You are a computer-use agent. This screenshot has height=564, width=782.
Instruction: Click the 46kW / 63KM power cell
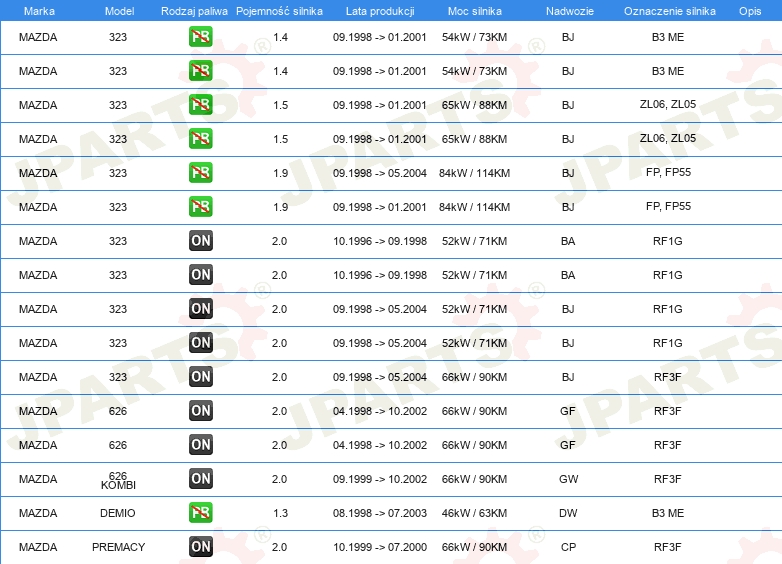pyautogui.click(x=474, y=513)
